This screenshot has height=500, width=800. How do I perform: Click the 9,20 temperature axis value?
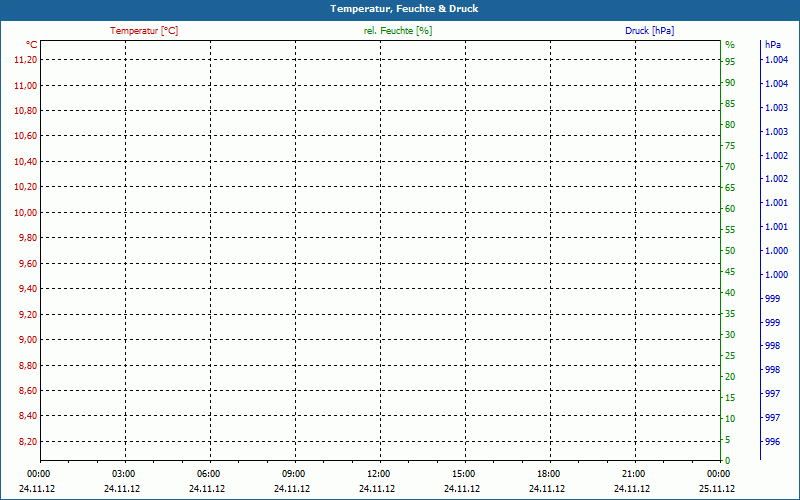(x=28, y=314)
